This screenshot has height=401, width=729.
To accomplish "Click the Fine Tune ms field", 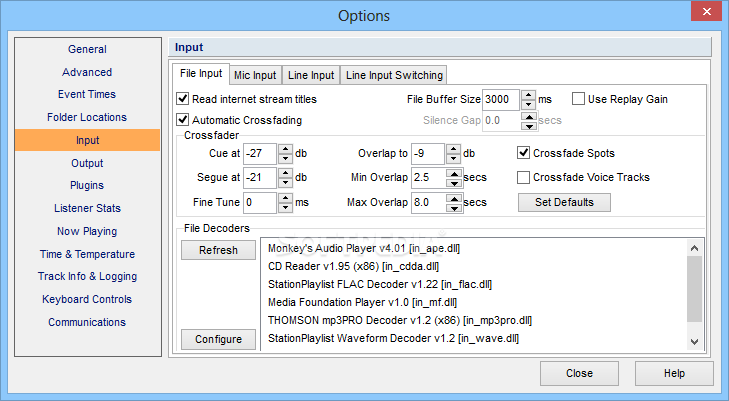I will 260,203.
